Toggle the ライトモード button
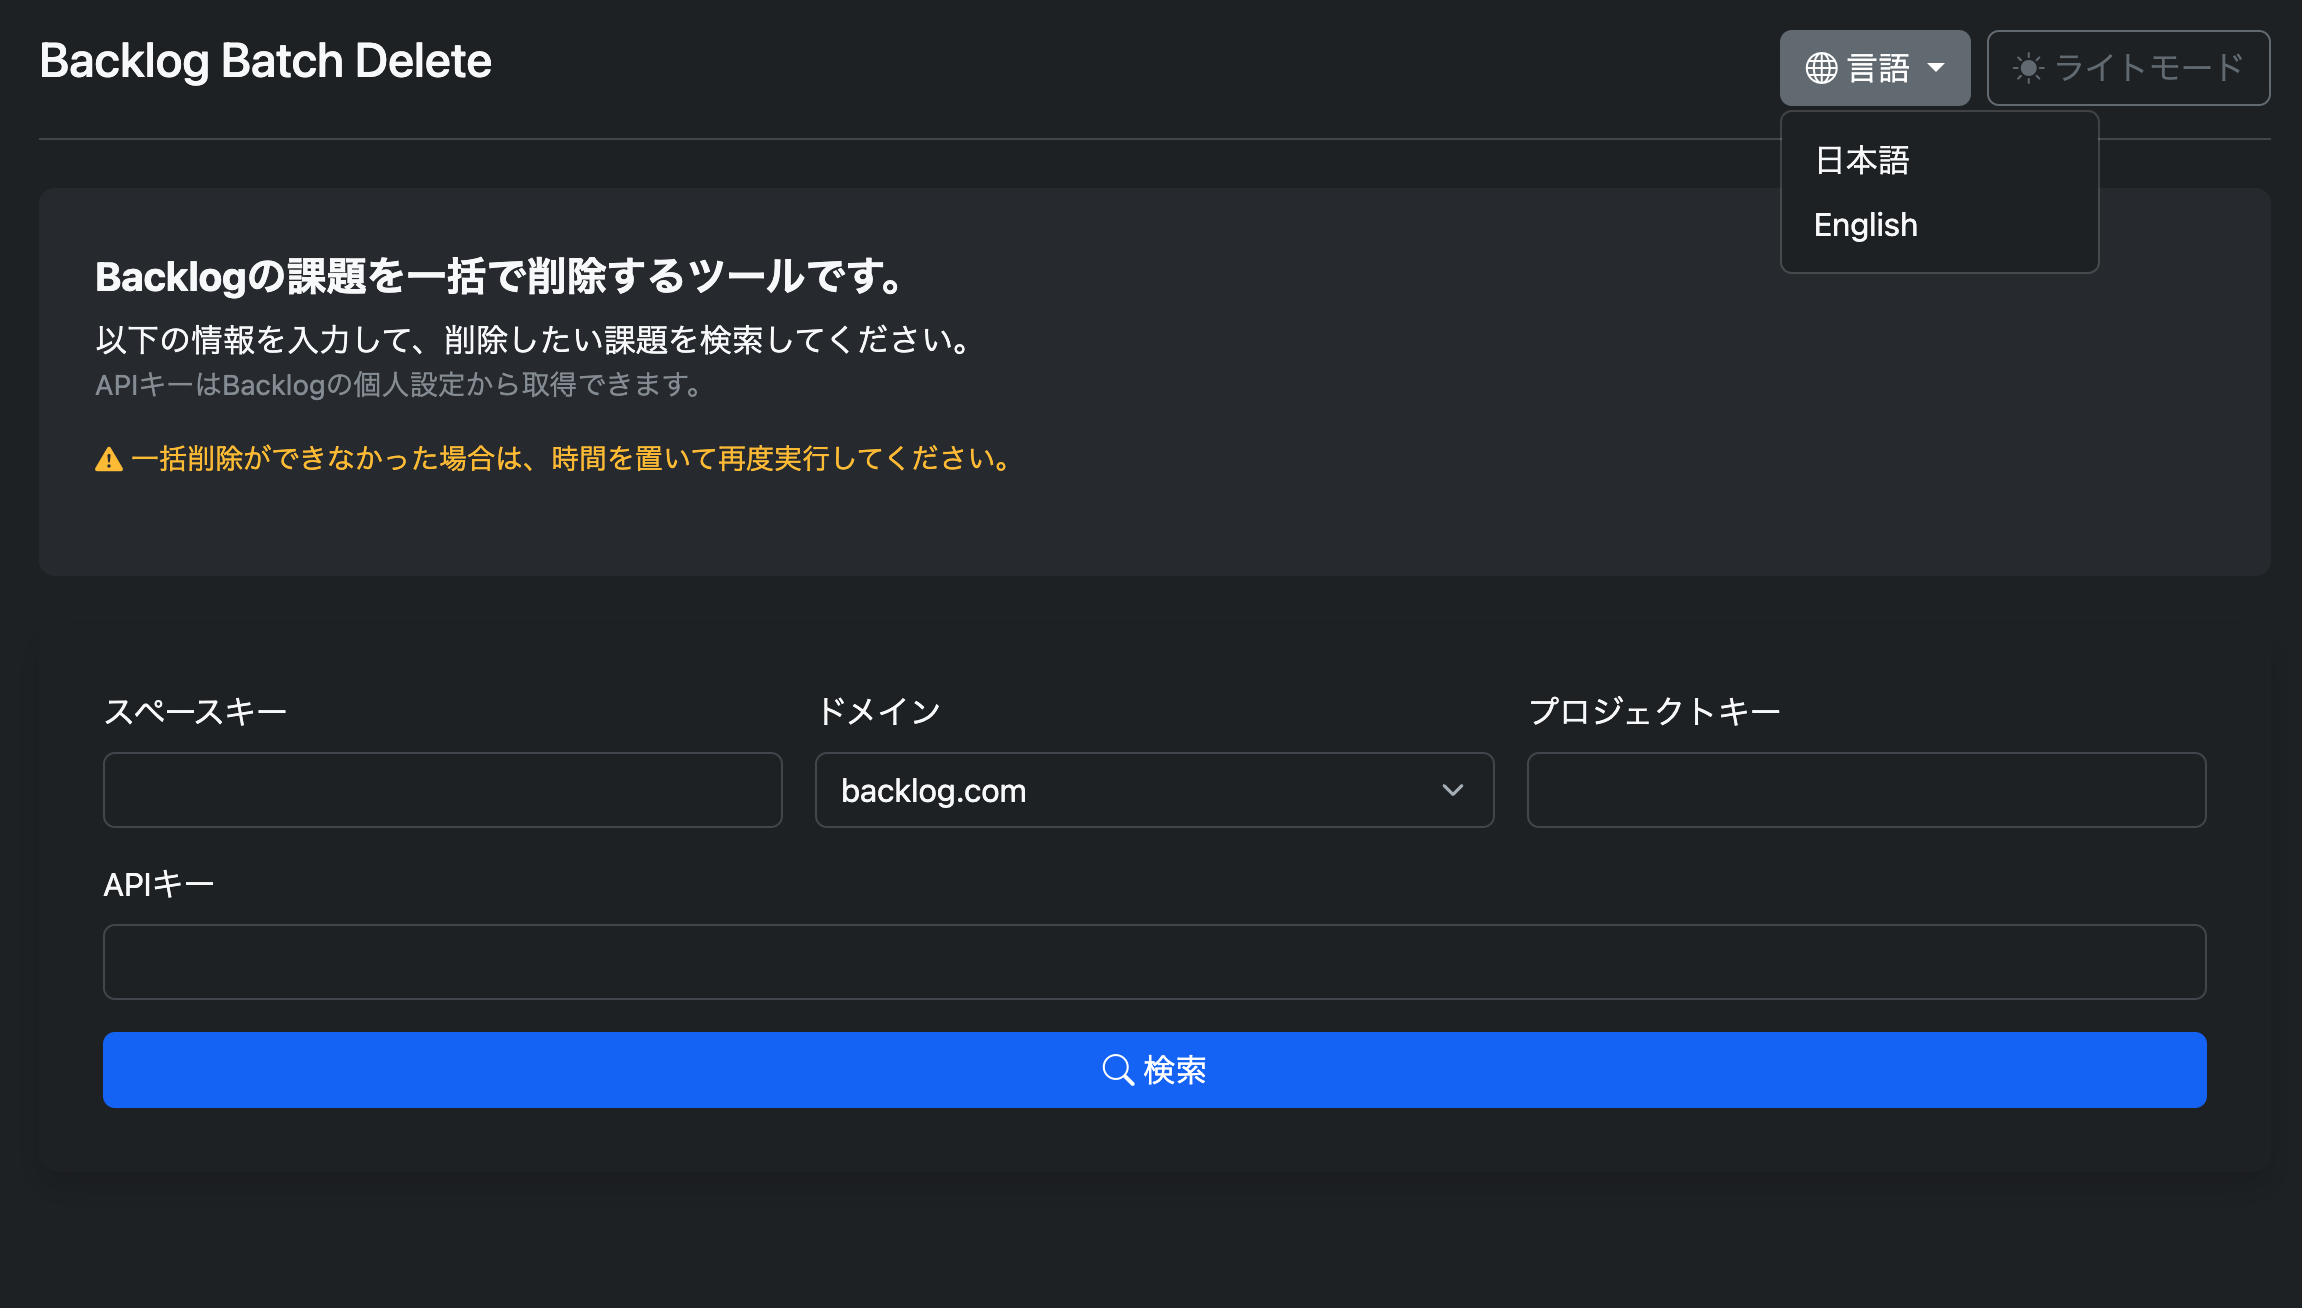 (2128, 68)
